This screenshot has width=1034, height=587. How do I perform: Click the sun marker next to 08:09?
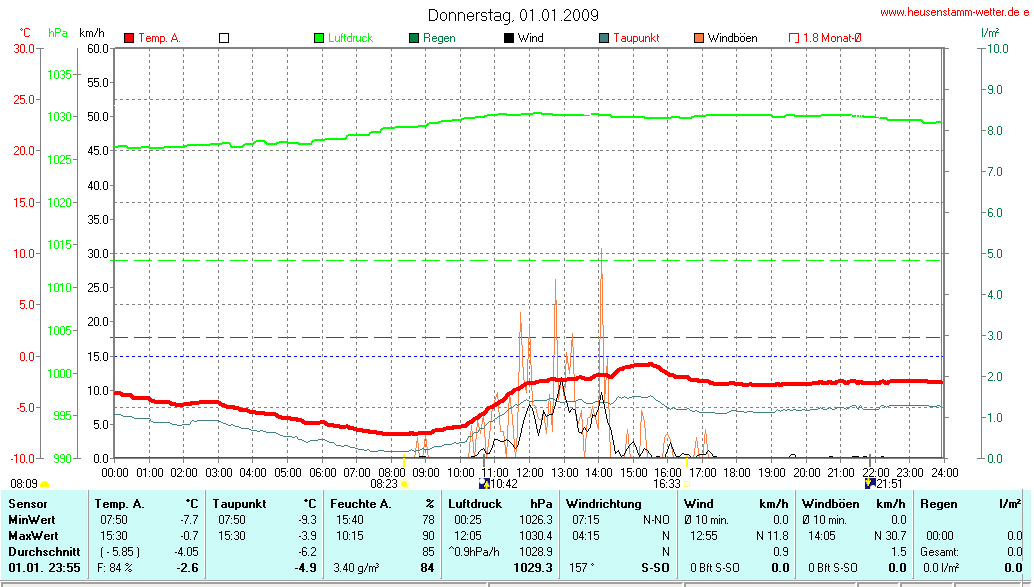[x=44, y=484]
